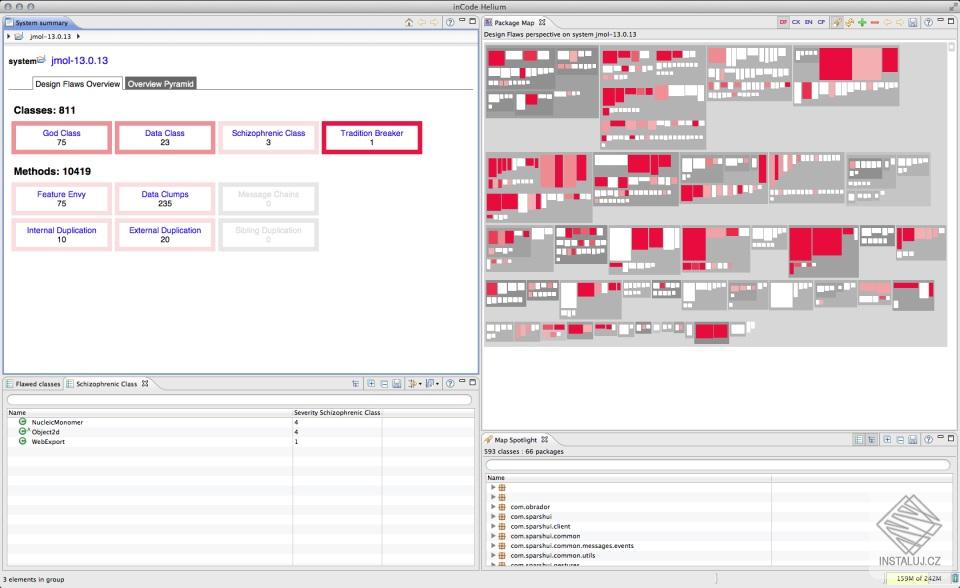Save list in Schizophrenic Class view toolbar
Viewport: 960px width, 588px height.
click(x=397, y=383)
